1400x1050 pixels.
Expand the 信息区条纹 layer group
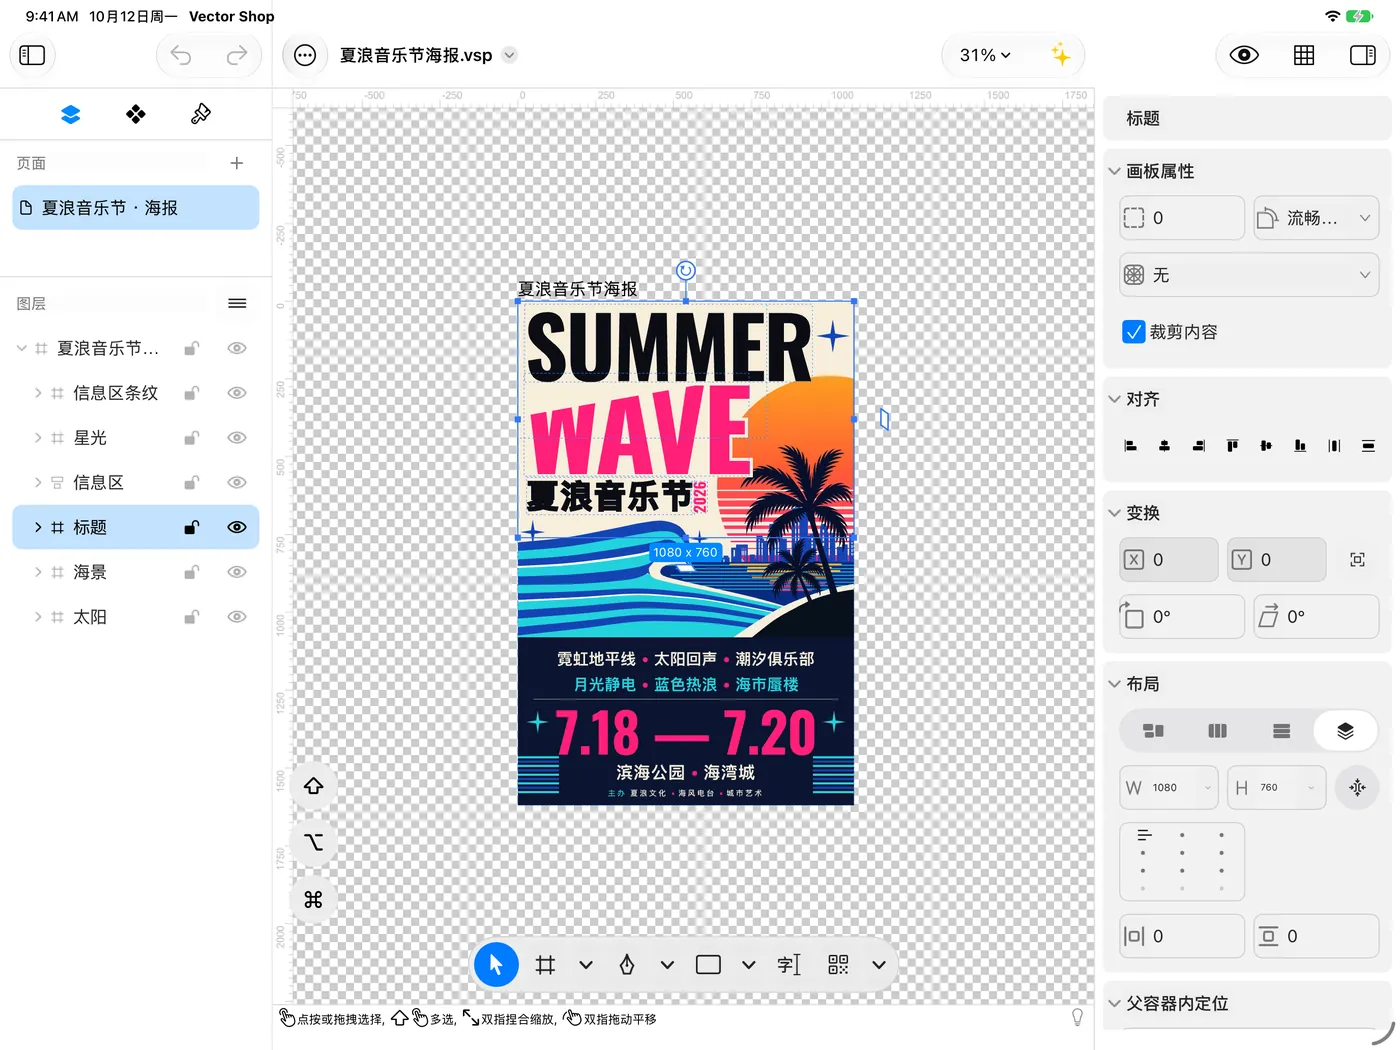tap(38, 393)
